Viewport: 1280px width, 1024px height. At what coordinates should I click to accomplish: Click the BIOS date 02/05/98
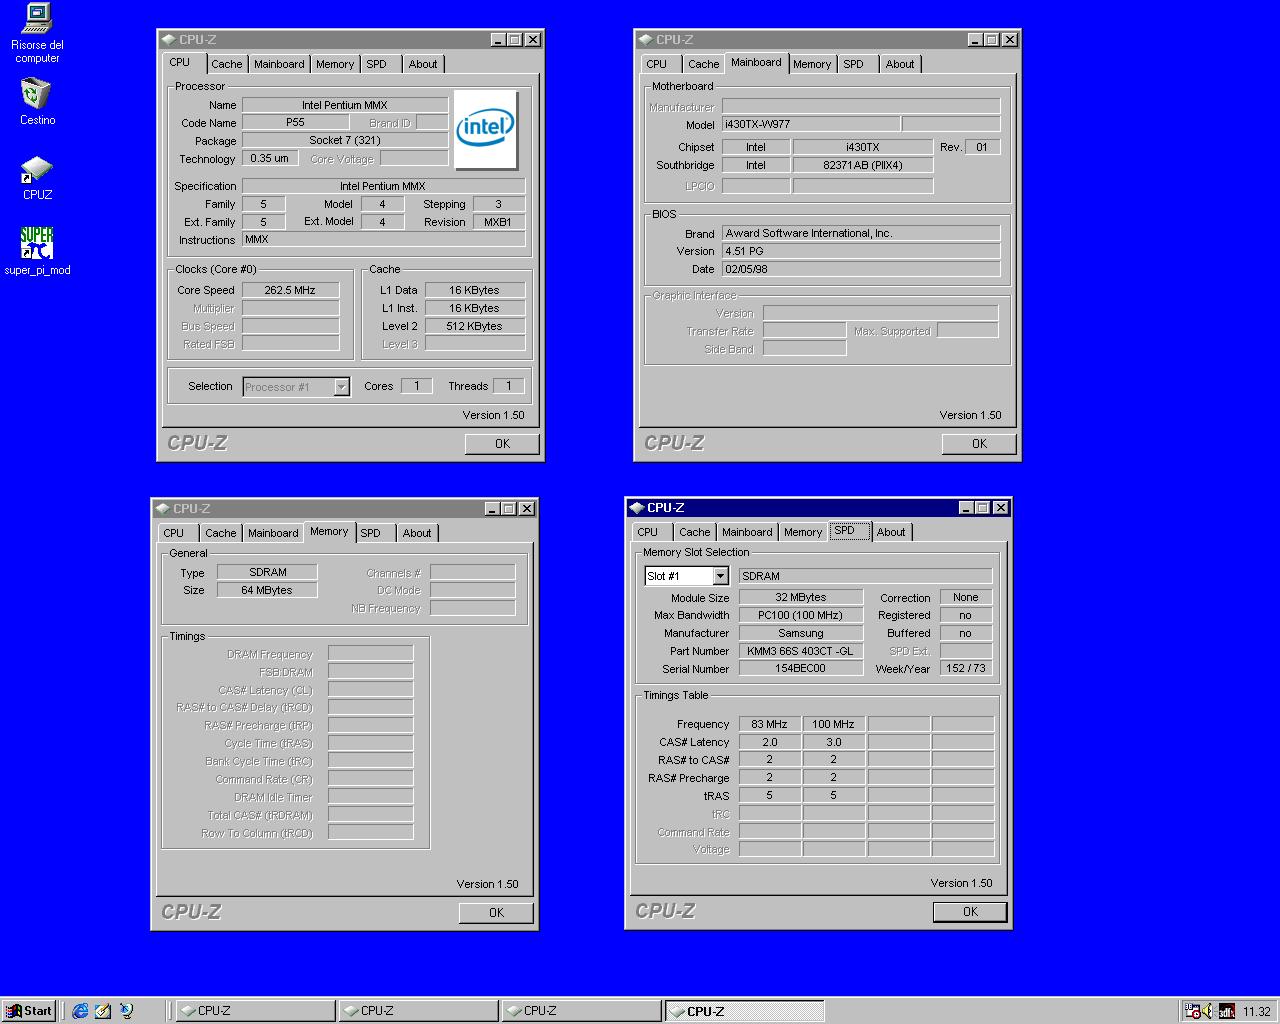click(x=861, y=269)
